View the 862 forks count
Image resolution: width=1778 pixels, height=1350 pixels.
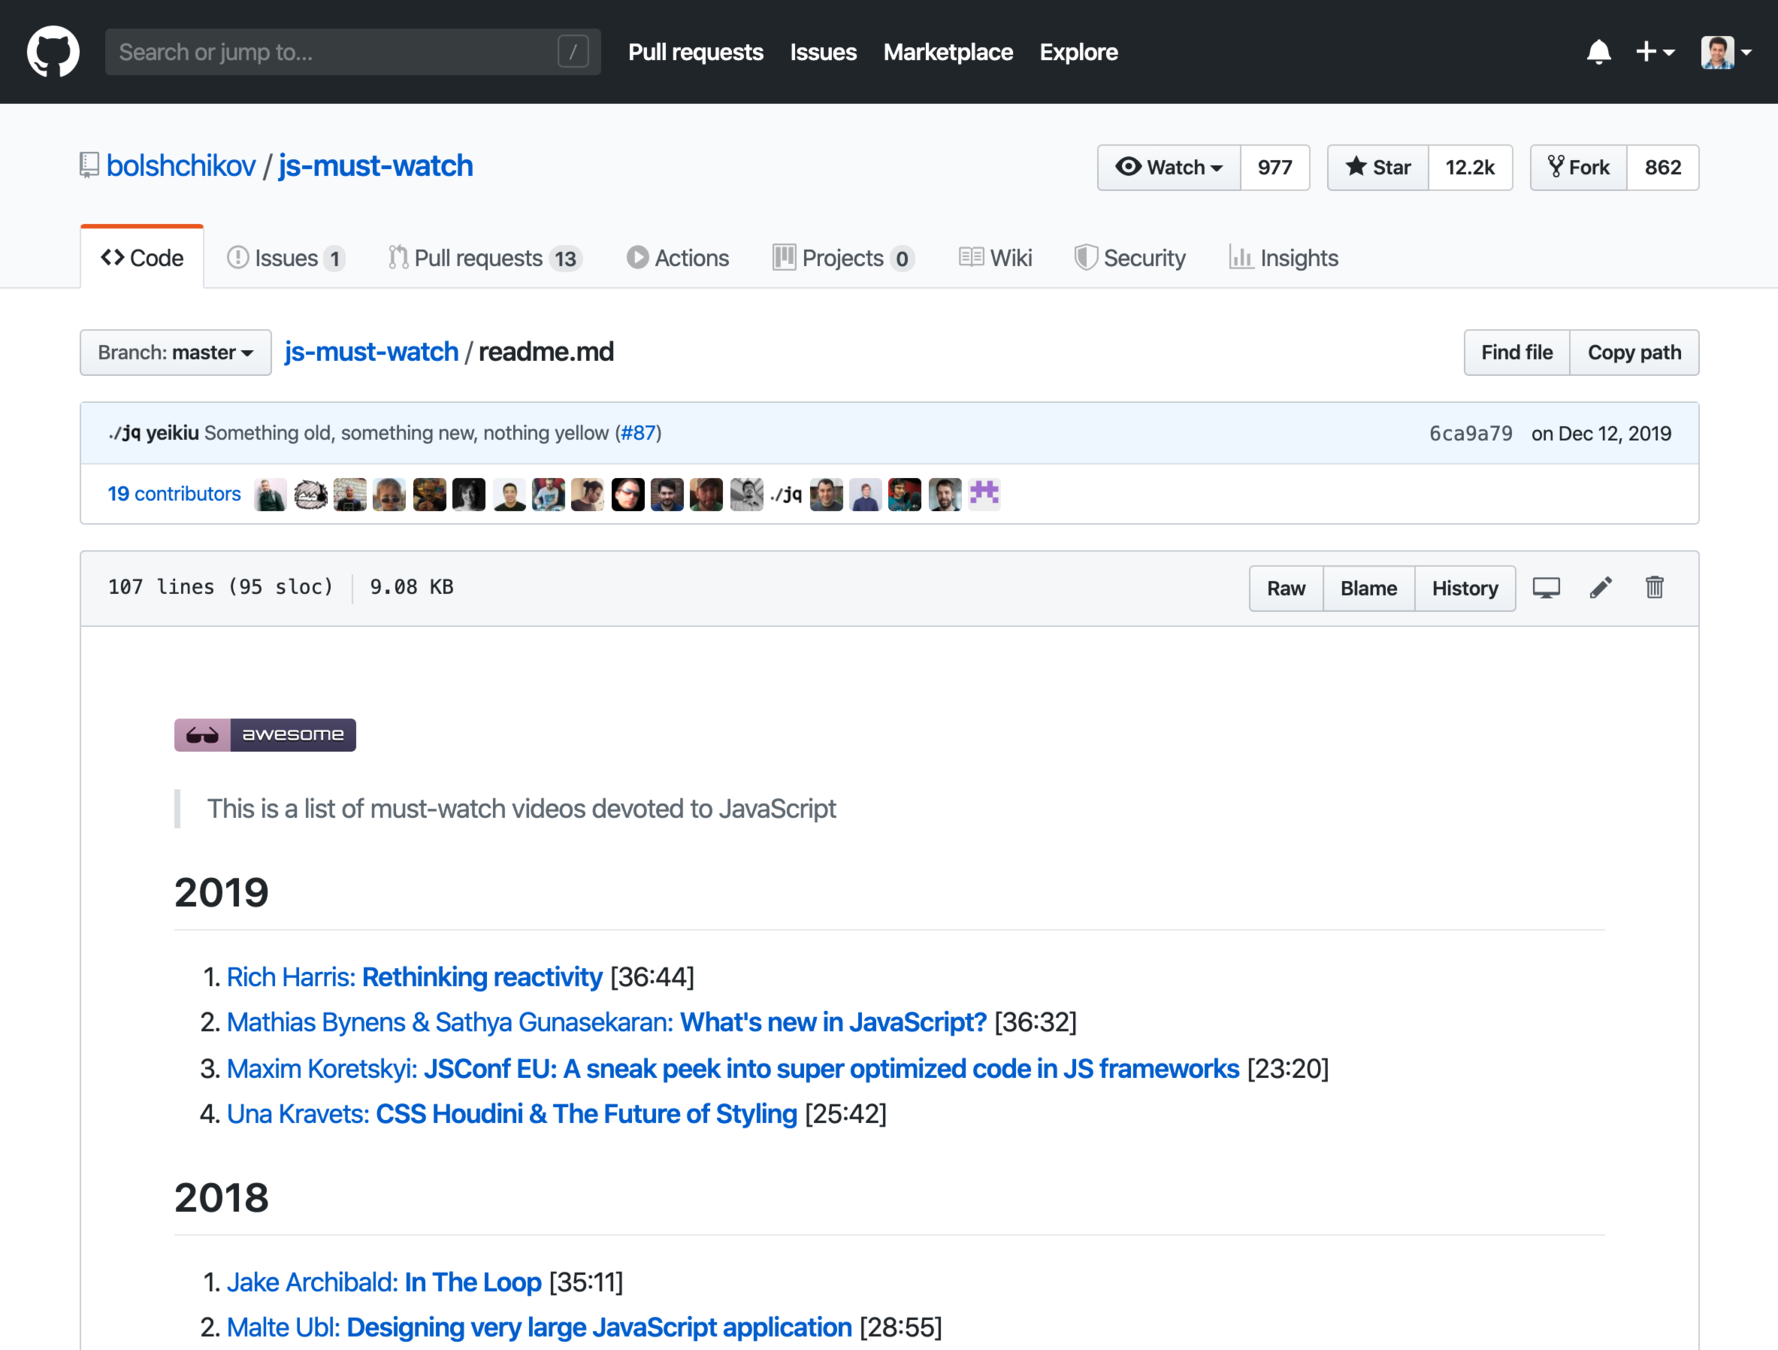1663,167
